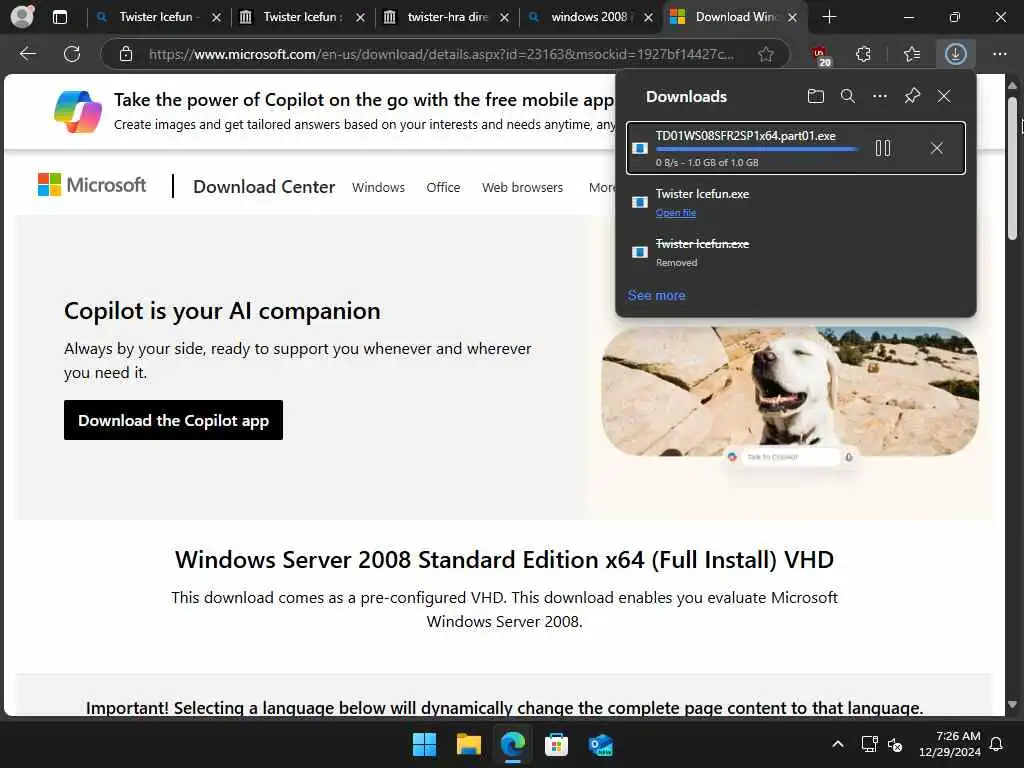Open the muted volume tray icon
This screenshot has height=768, width=1024.
tap(895, 744)
